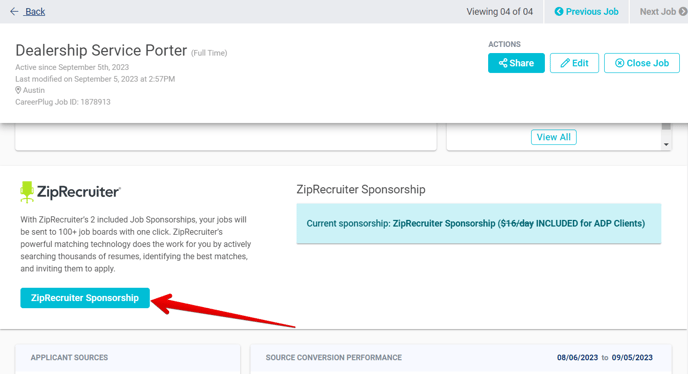Click the Dealership Service Porter job title
The height and width of the screenshot is (374, 688).
click(x=101, y=50)
